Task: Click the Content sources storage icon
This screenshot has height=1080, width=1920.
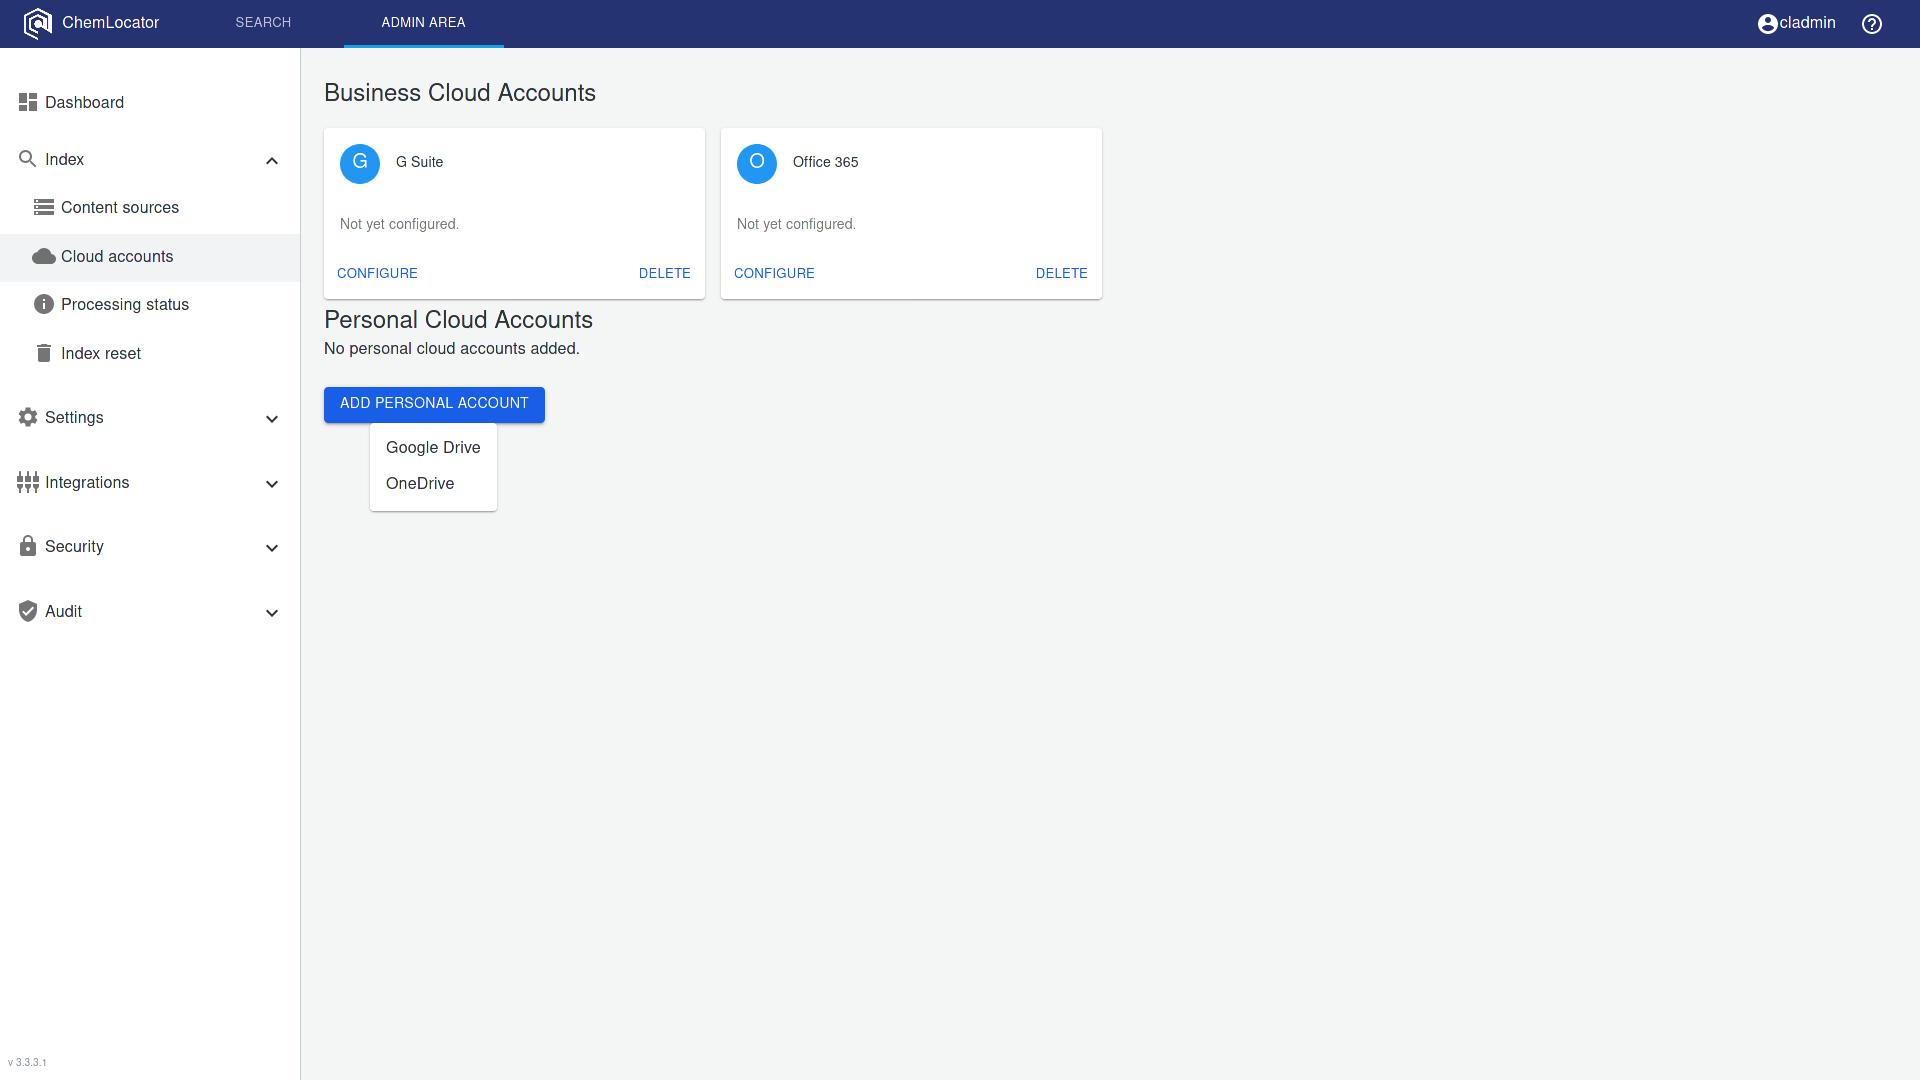Action: (x=44, y=207)
